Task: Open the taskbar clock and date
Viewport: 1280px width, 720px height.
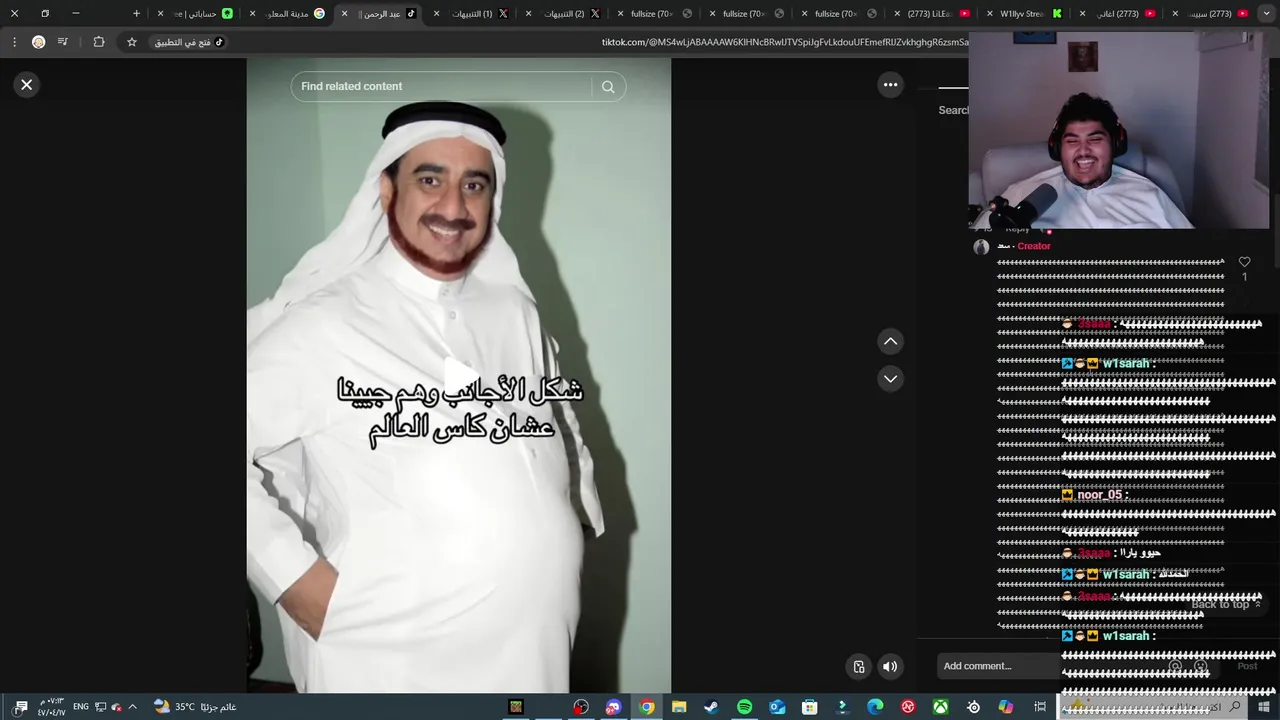Action: coord(52,707)
